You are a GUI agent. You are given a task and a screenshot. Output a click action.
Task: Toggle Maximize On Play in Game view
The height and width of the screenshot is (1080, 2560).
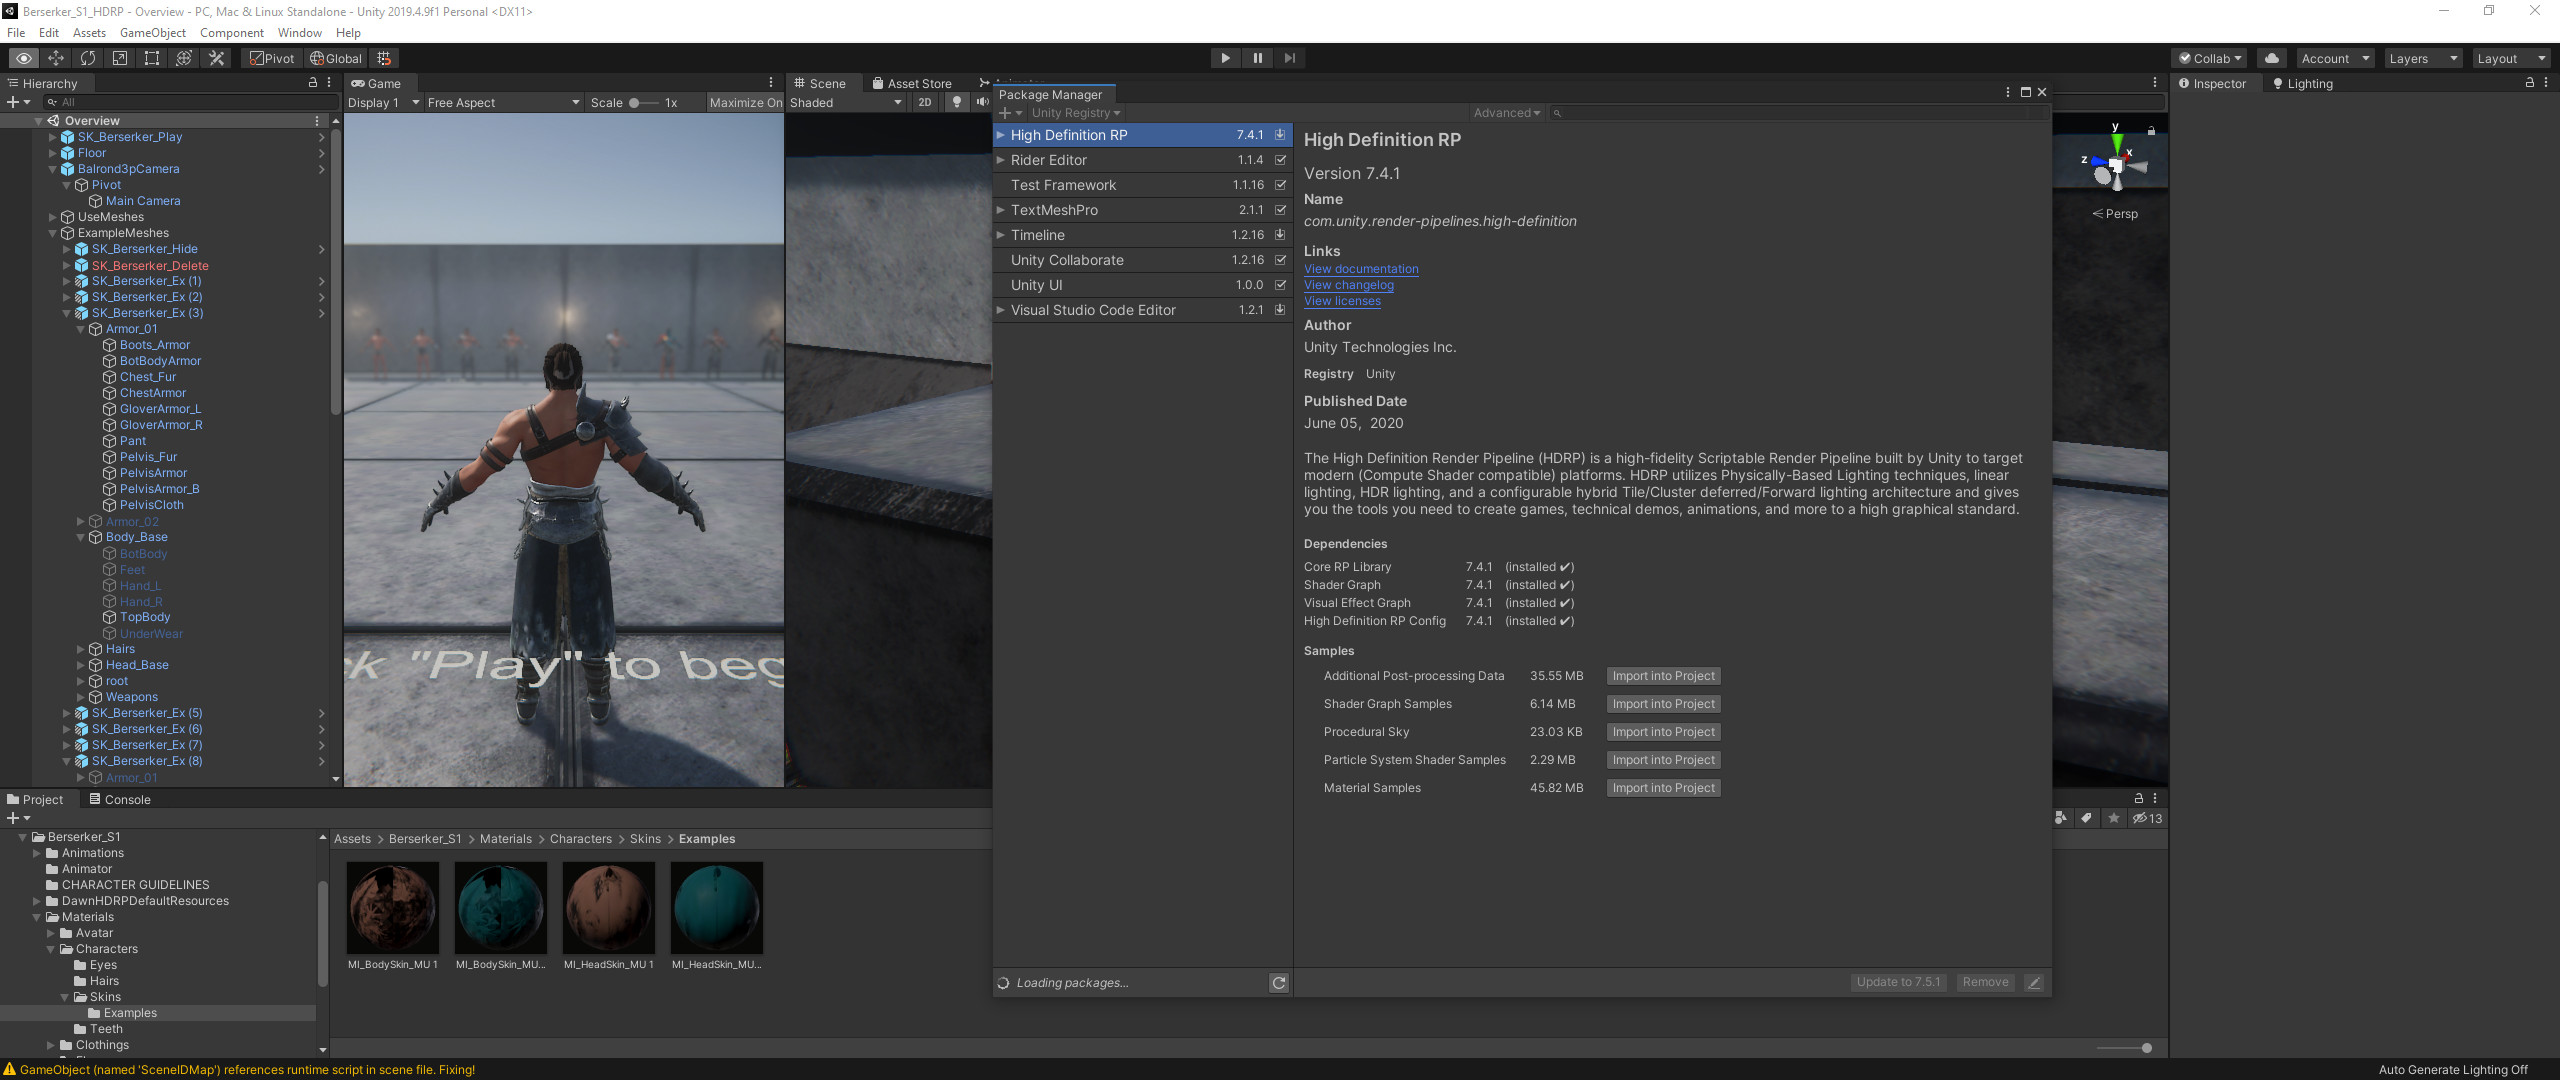pyautogui.click(x=745, y=102)
